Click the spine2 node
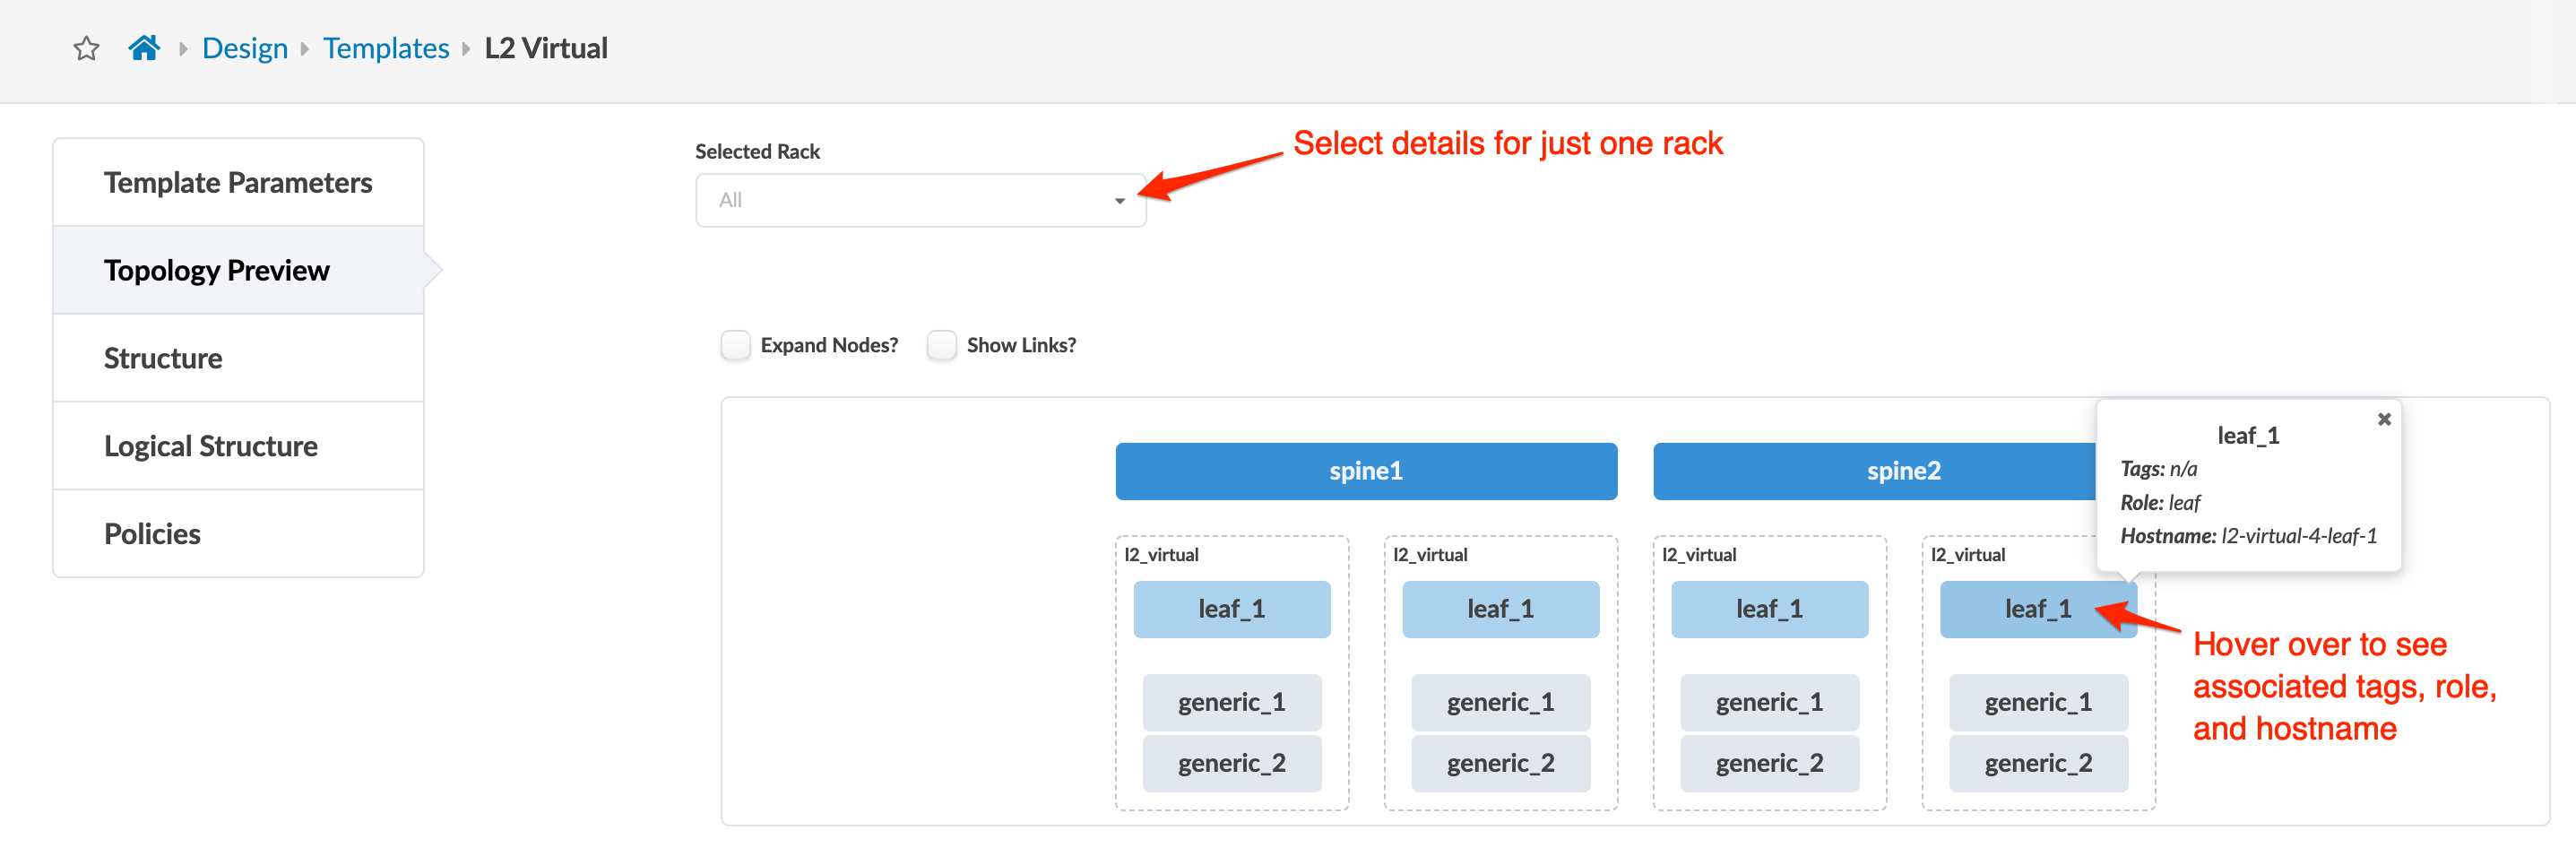 coord(1873,471)
